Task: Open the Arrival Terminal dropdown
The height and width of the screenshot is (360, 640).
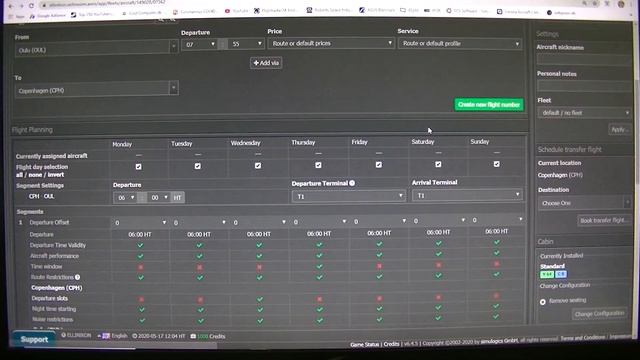Action: 467,195
